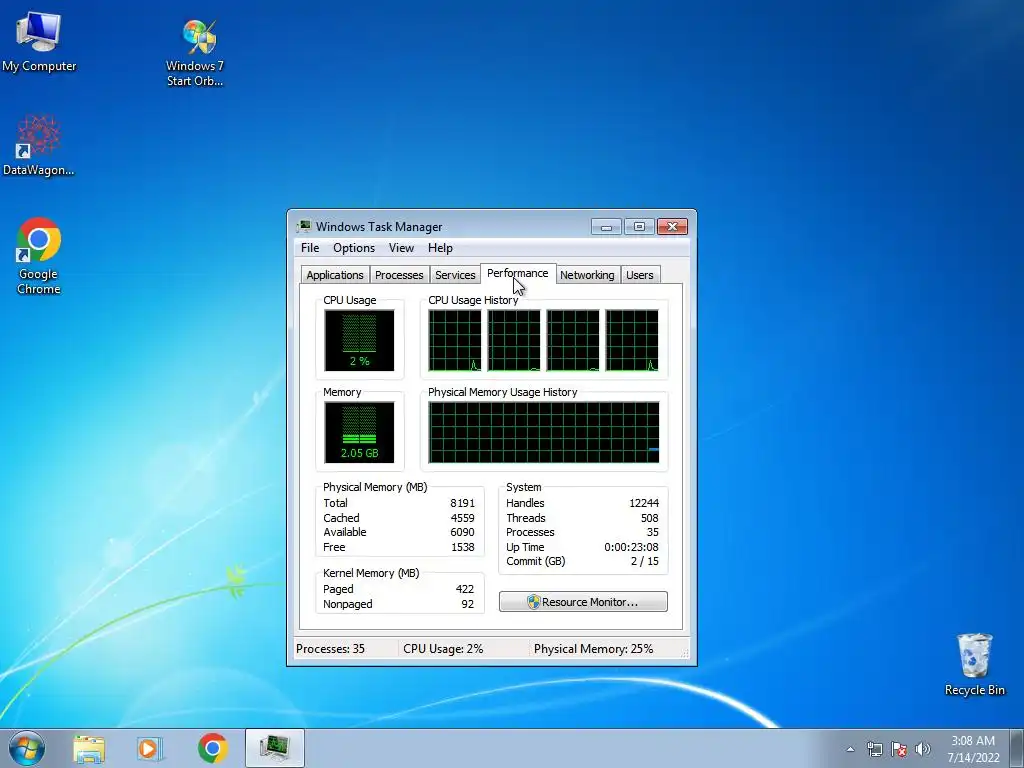Click first CPU Usage History graph
The width and height of the screenshot is (1024, 768).
pos(455,340)
